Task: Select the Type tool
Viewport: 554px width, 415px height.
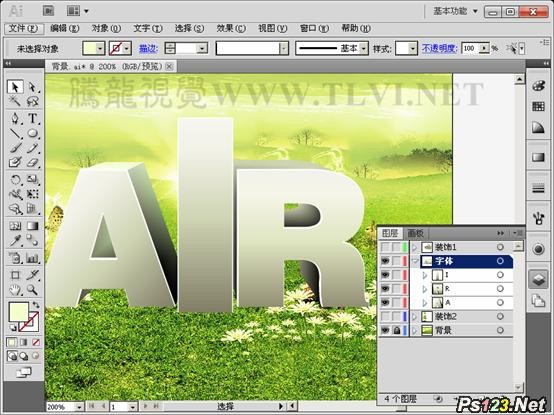Action: click(33, 118)
